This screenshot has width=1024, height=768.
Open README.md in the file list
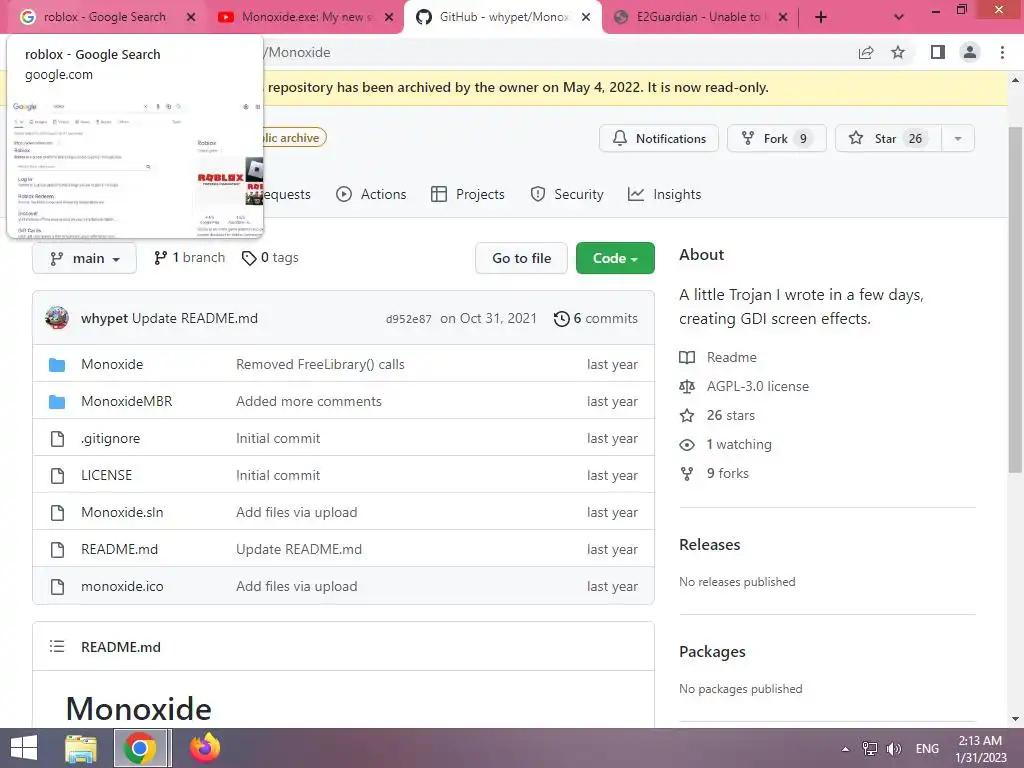[x=120, y=550]
